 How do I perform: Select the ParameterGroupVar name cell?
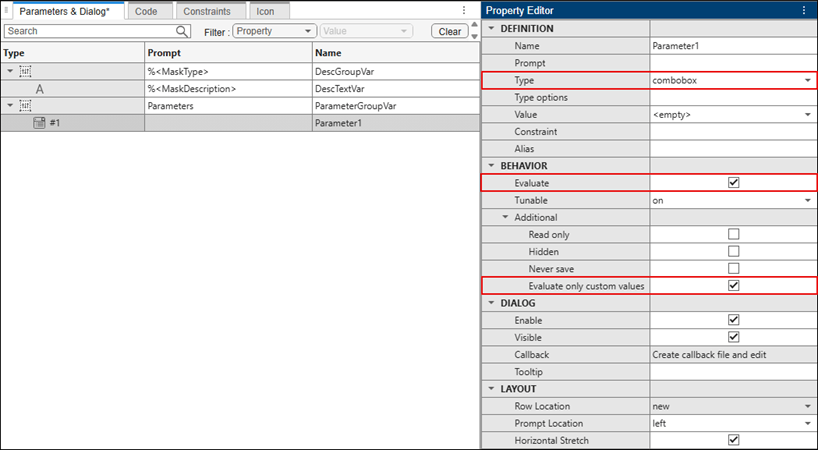[396, 106]
